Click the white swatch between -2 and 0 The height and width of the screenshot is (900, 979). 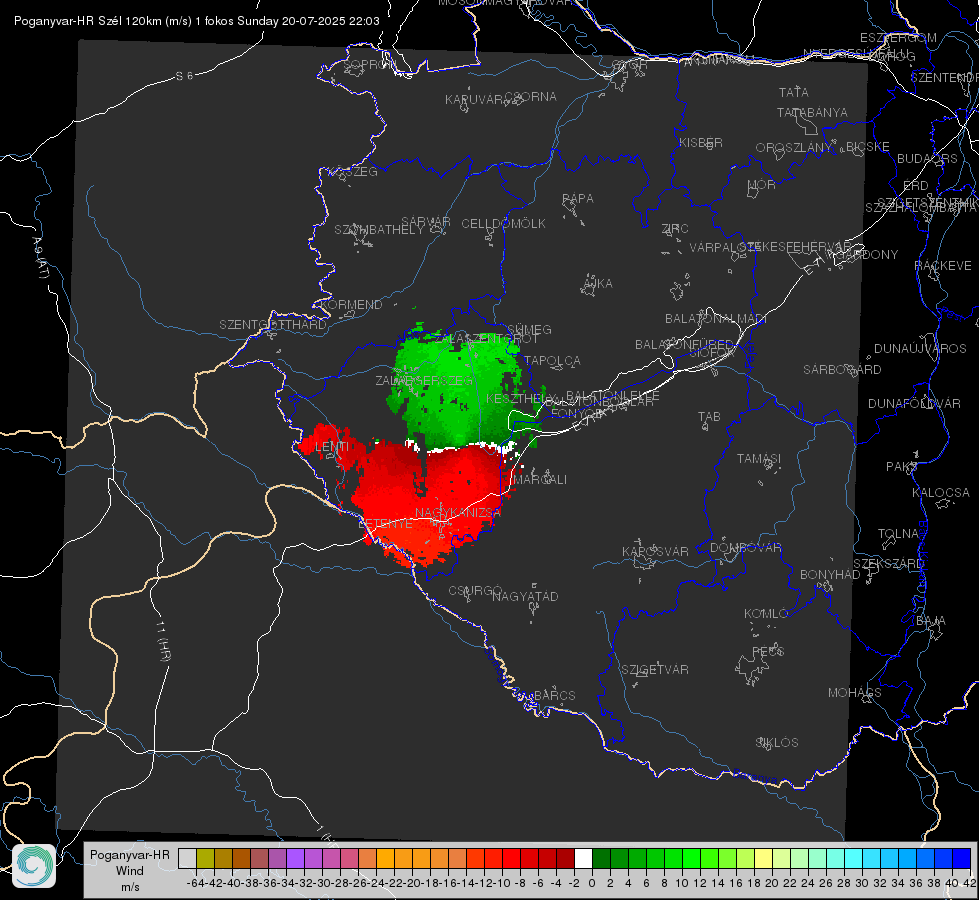pos(583,859)
